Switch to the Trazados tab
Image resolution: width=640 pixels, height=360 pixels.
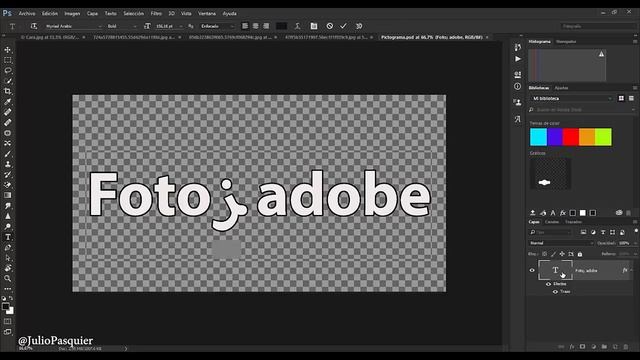[x=573, y=222]
